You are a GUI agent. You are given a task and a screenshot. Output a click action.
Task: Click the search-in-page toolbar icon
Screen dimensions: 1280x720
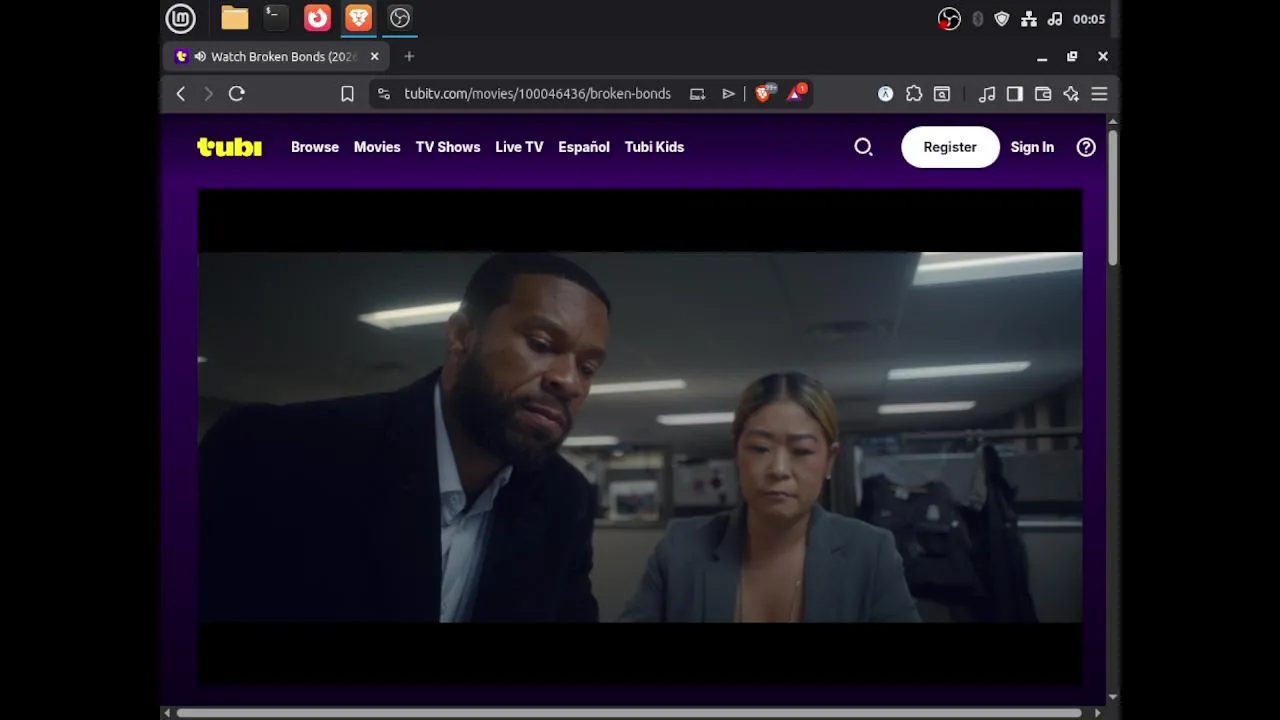(942, 94)
